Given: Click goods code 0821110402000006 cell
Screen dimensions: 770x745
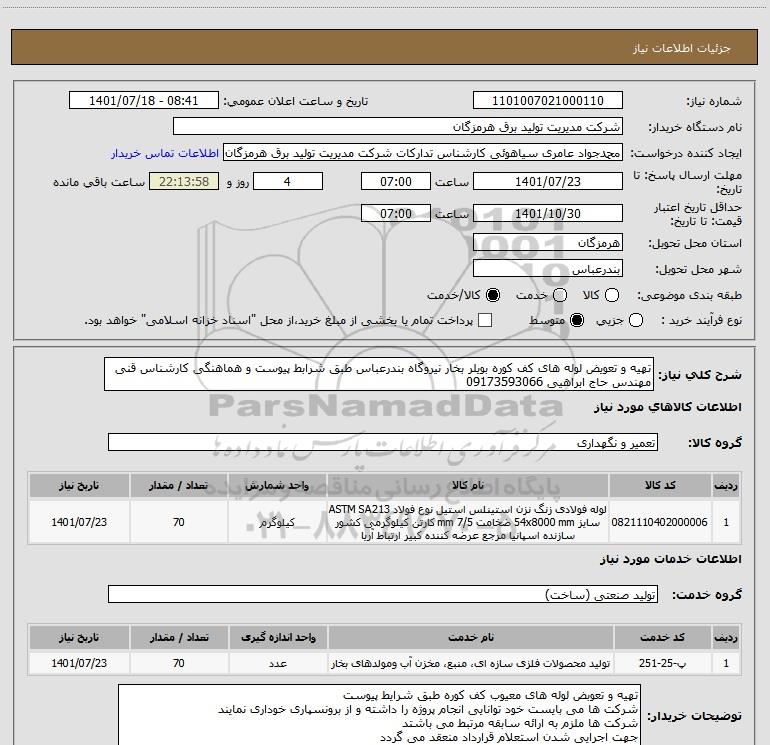Looking at the screenshot, I should pos(660,522).
